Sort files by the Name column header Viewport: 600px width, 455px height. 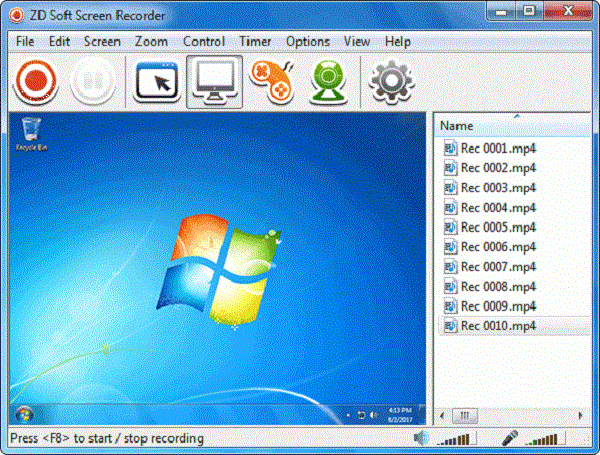pos(513,126)
